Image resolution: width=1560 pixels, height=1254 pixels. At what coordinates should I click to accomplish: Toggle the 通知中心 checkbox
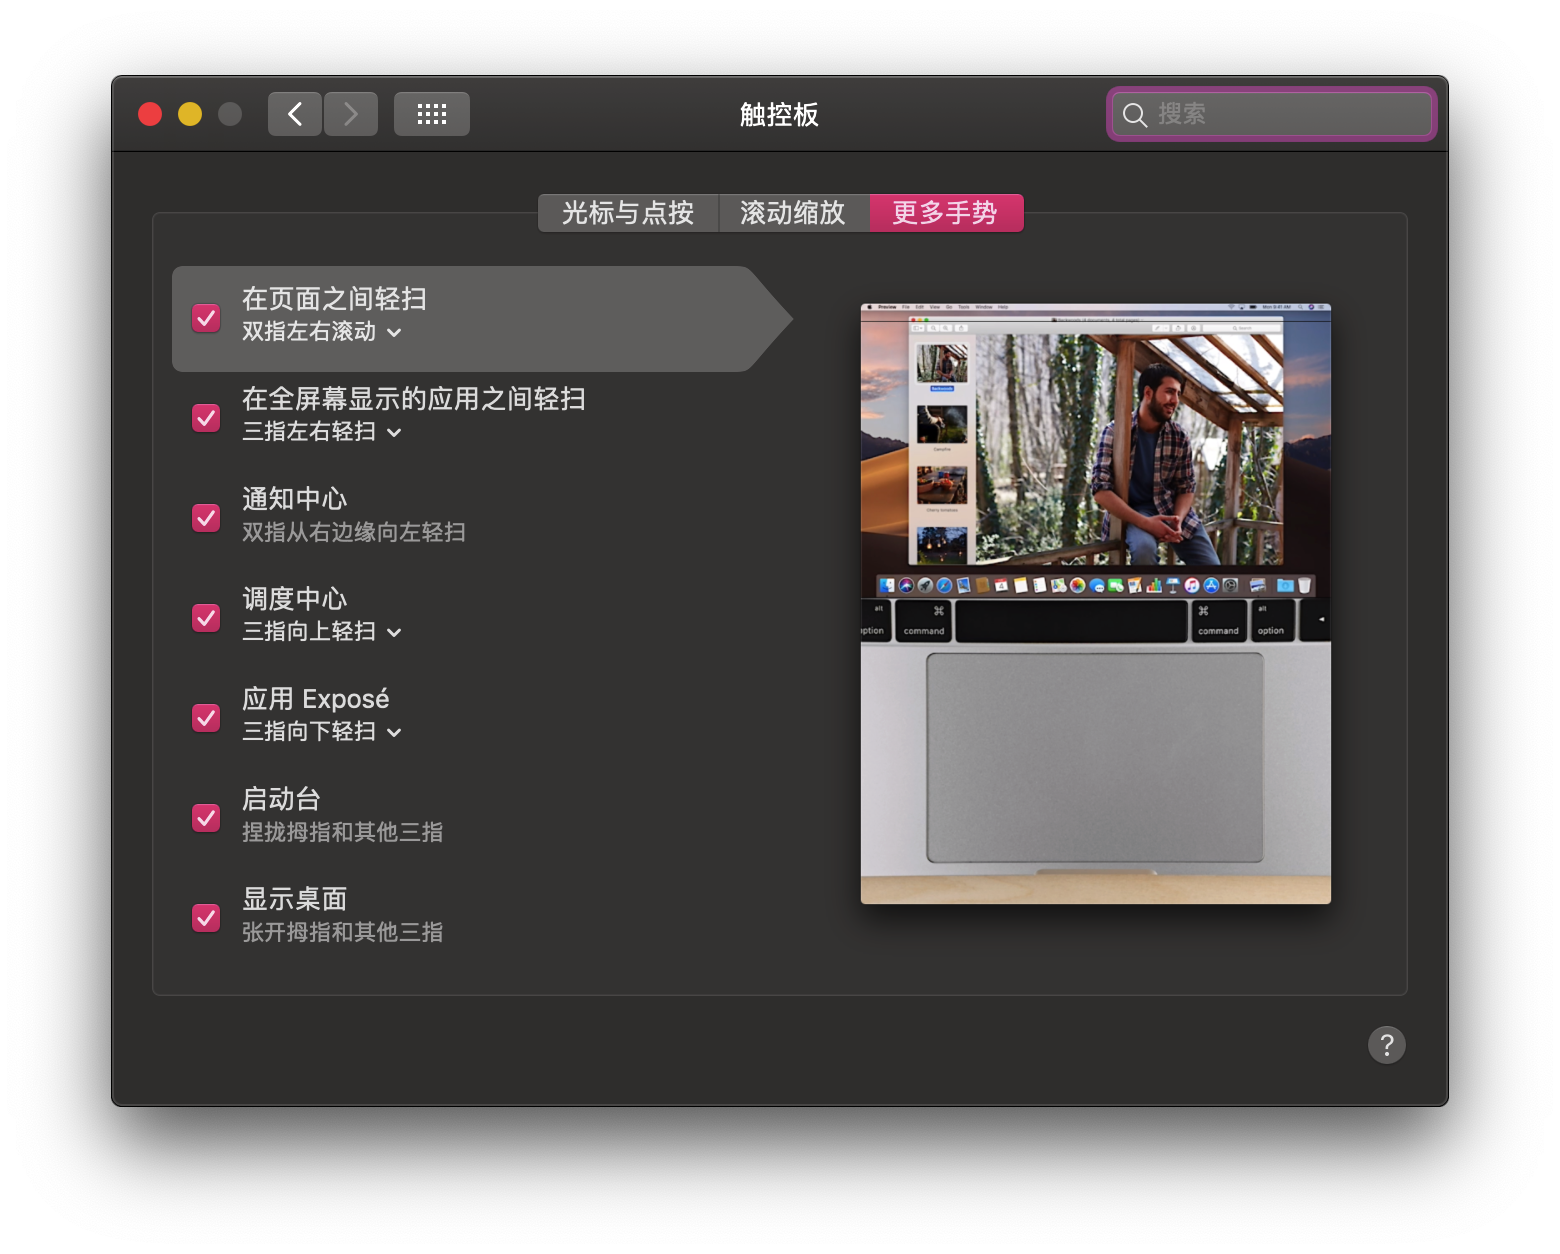click(x=206, y=518)
